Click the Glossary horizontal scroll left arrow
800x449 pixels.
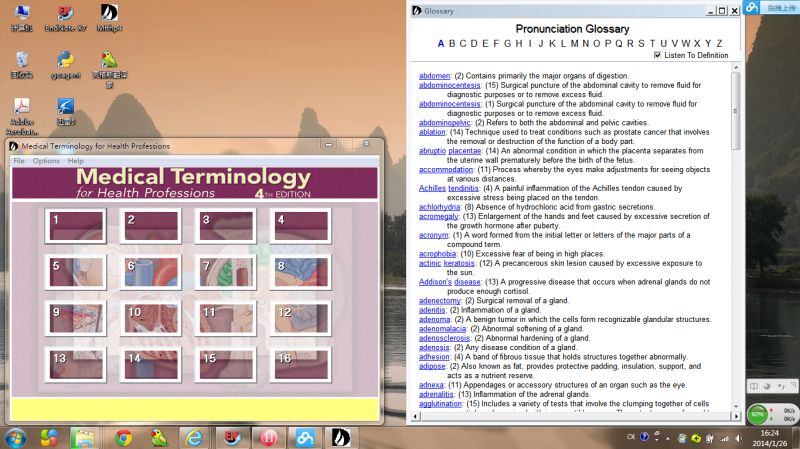415,416
